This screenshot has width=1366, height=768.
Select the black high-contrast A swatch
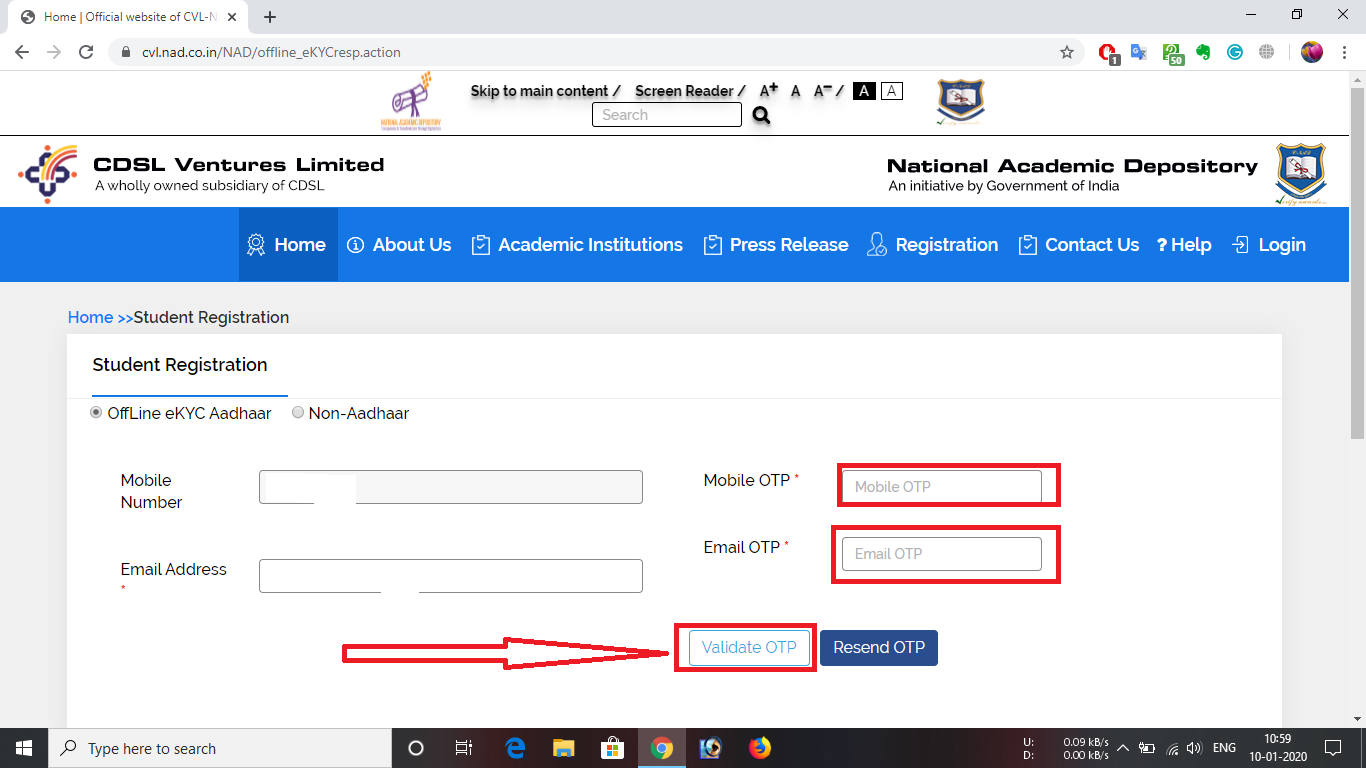(865, 91)
